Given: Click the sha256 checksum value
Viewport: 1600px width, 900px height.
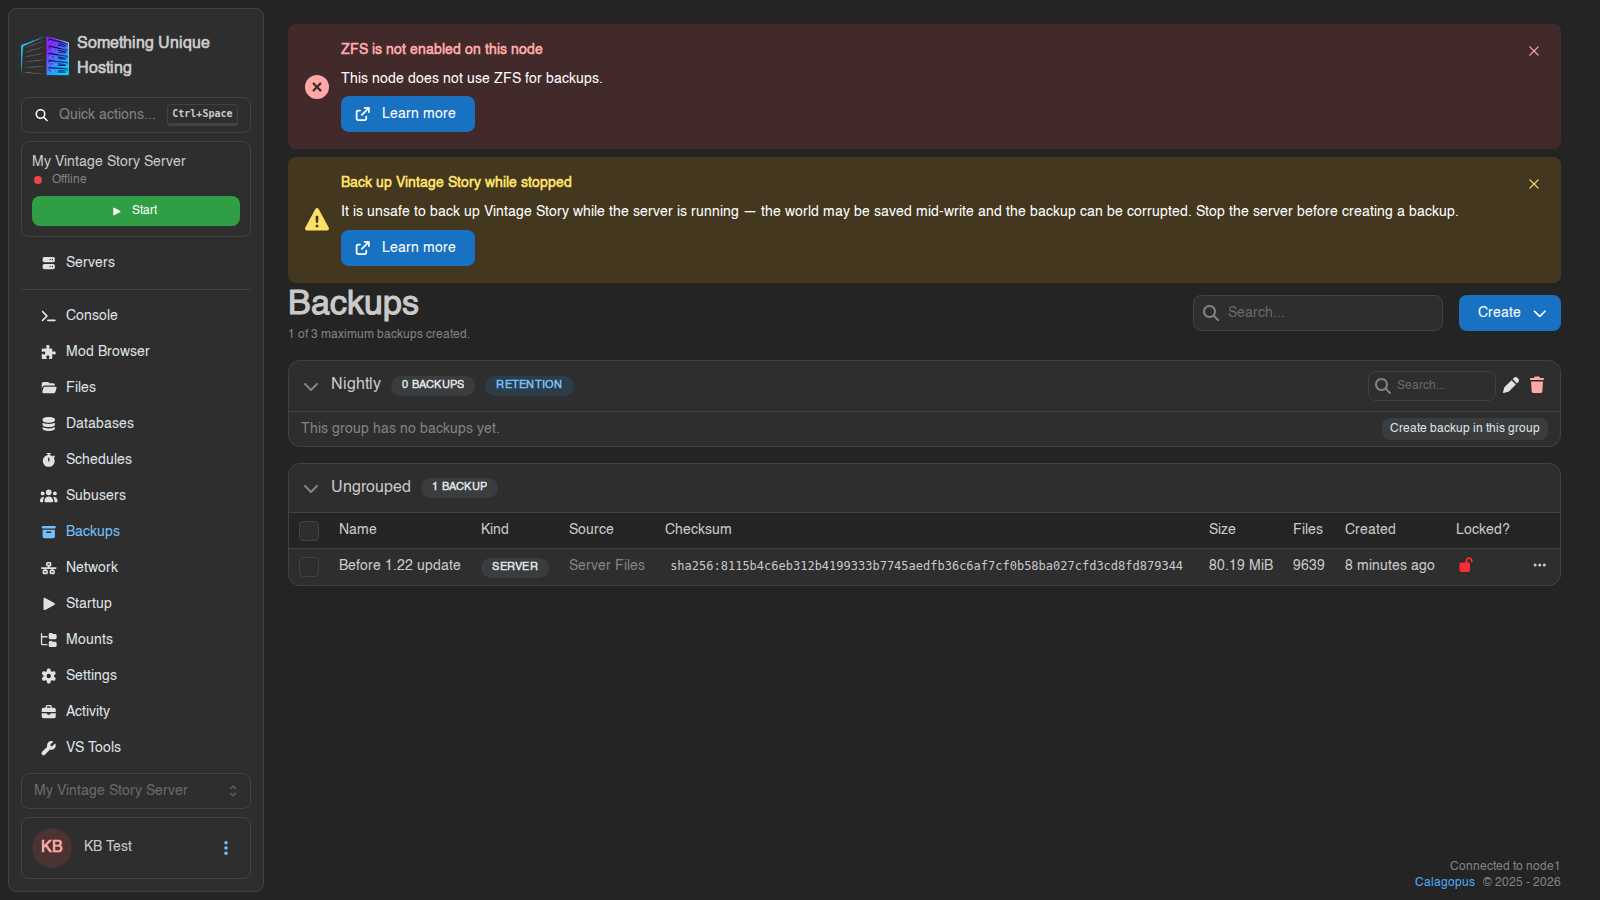Looking at the screenshot, I should click(x=926, y=566).
